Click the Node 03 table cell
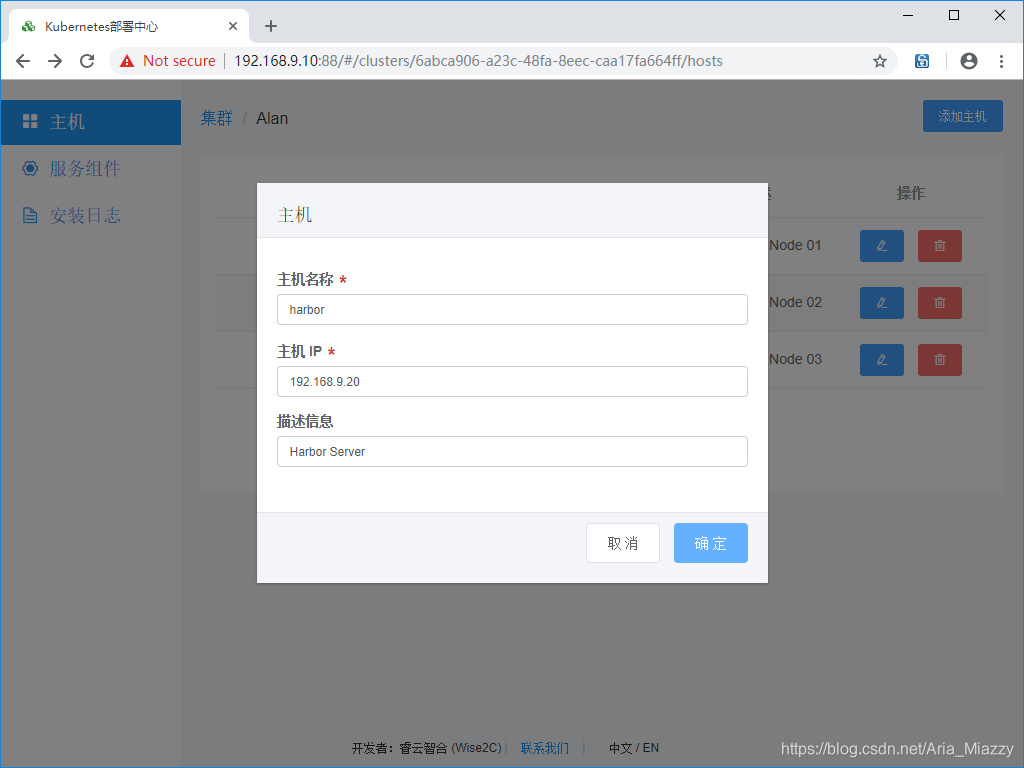 pyautogui.click(x=795, y=359)
